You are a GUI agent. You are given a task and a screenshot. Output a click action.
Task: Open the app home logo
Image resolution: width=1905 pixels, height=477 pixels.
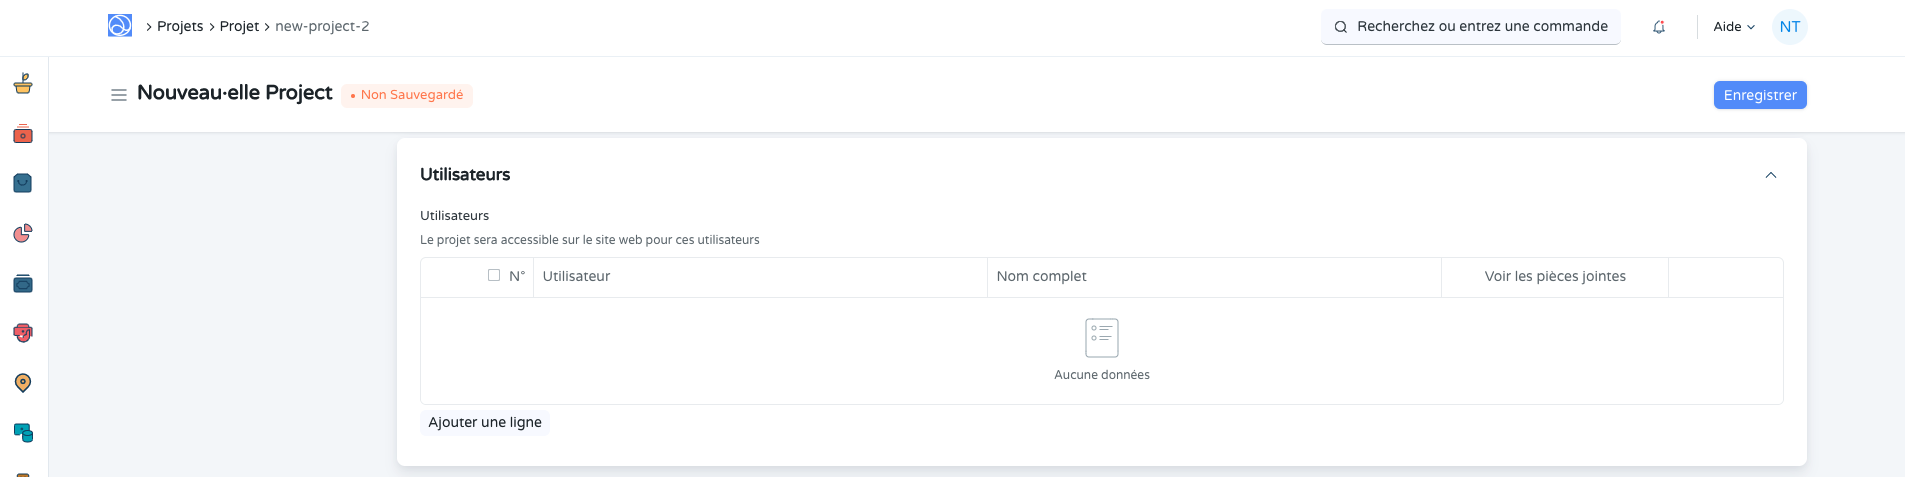120,26
